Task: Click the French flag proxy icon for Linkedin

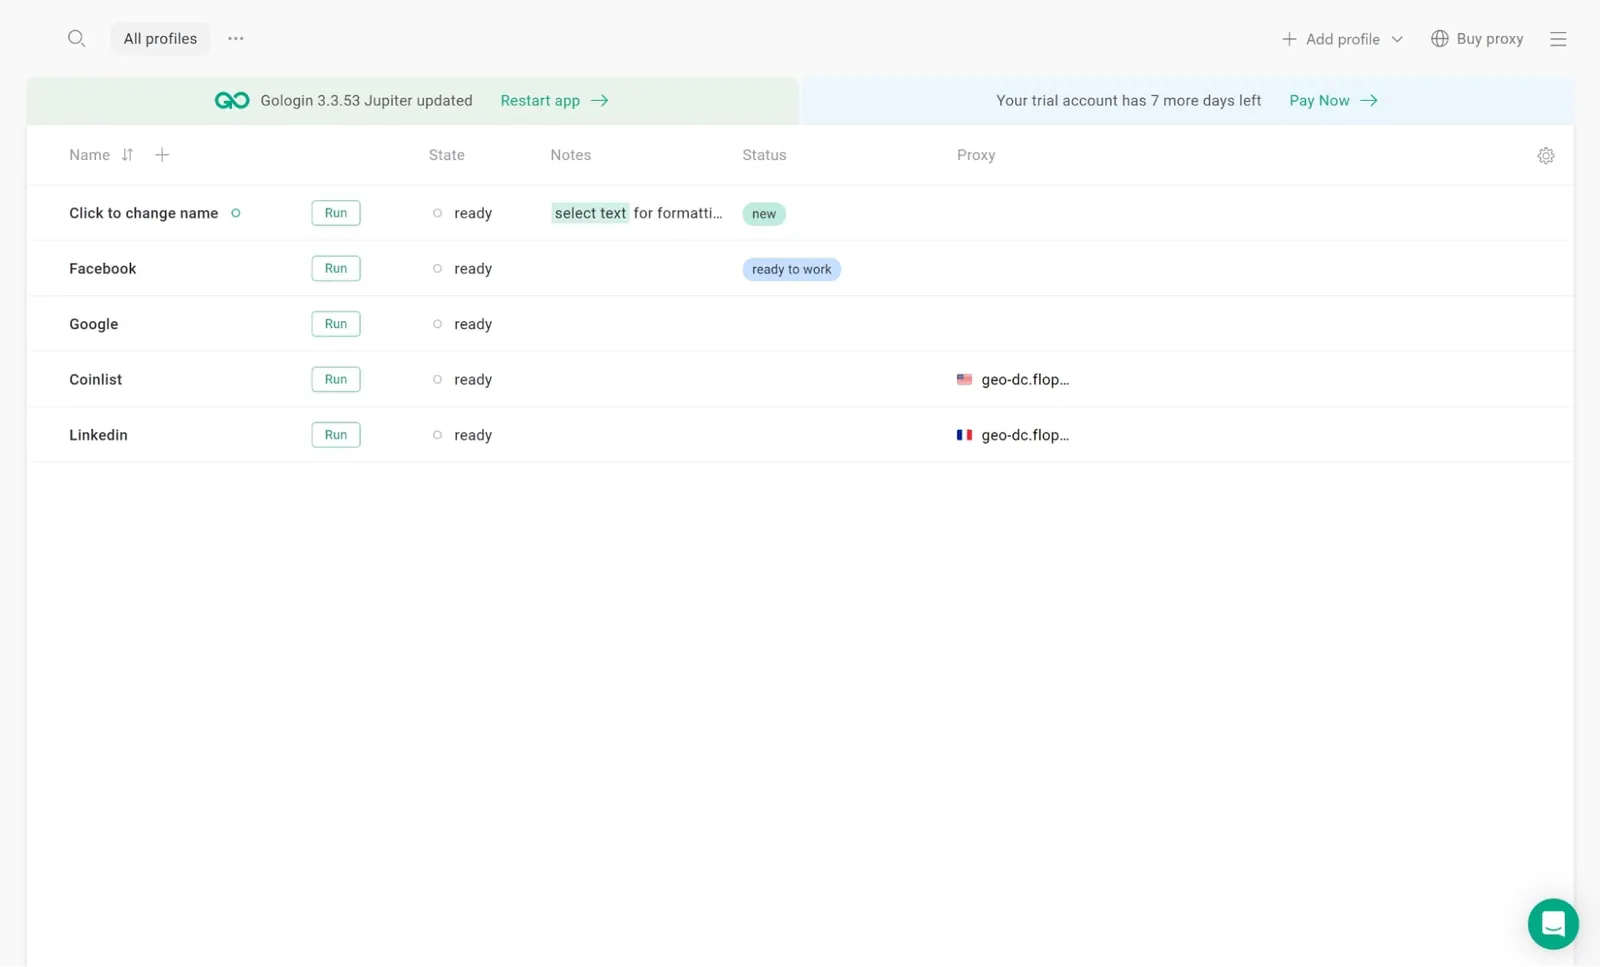Action: [x=964, y=435]
